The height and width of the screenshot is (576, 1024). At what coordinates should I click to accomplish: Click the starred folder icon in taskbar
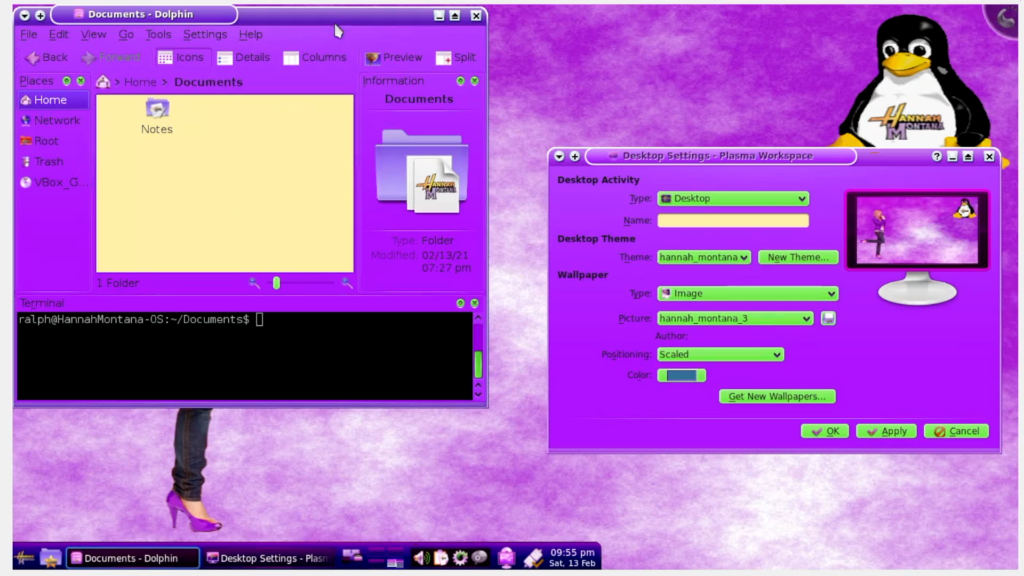tap(50, 557)
